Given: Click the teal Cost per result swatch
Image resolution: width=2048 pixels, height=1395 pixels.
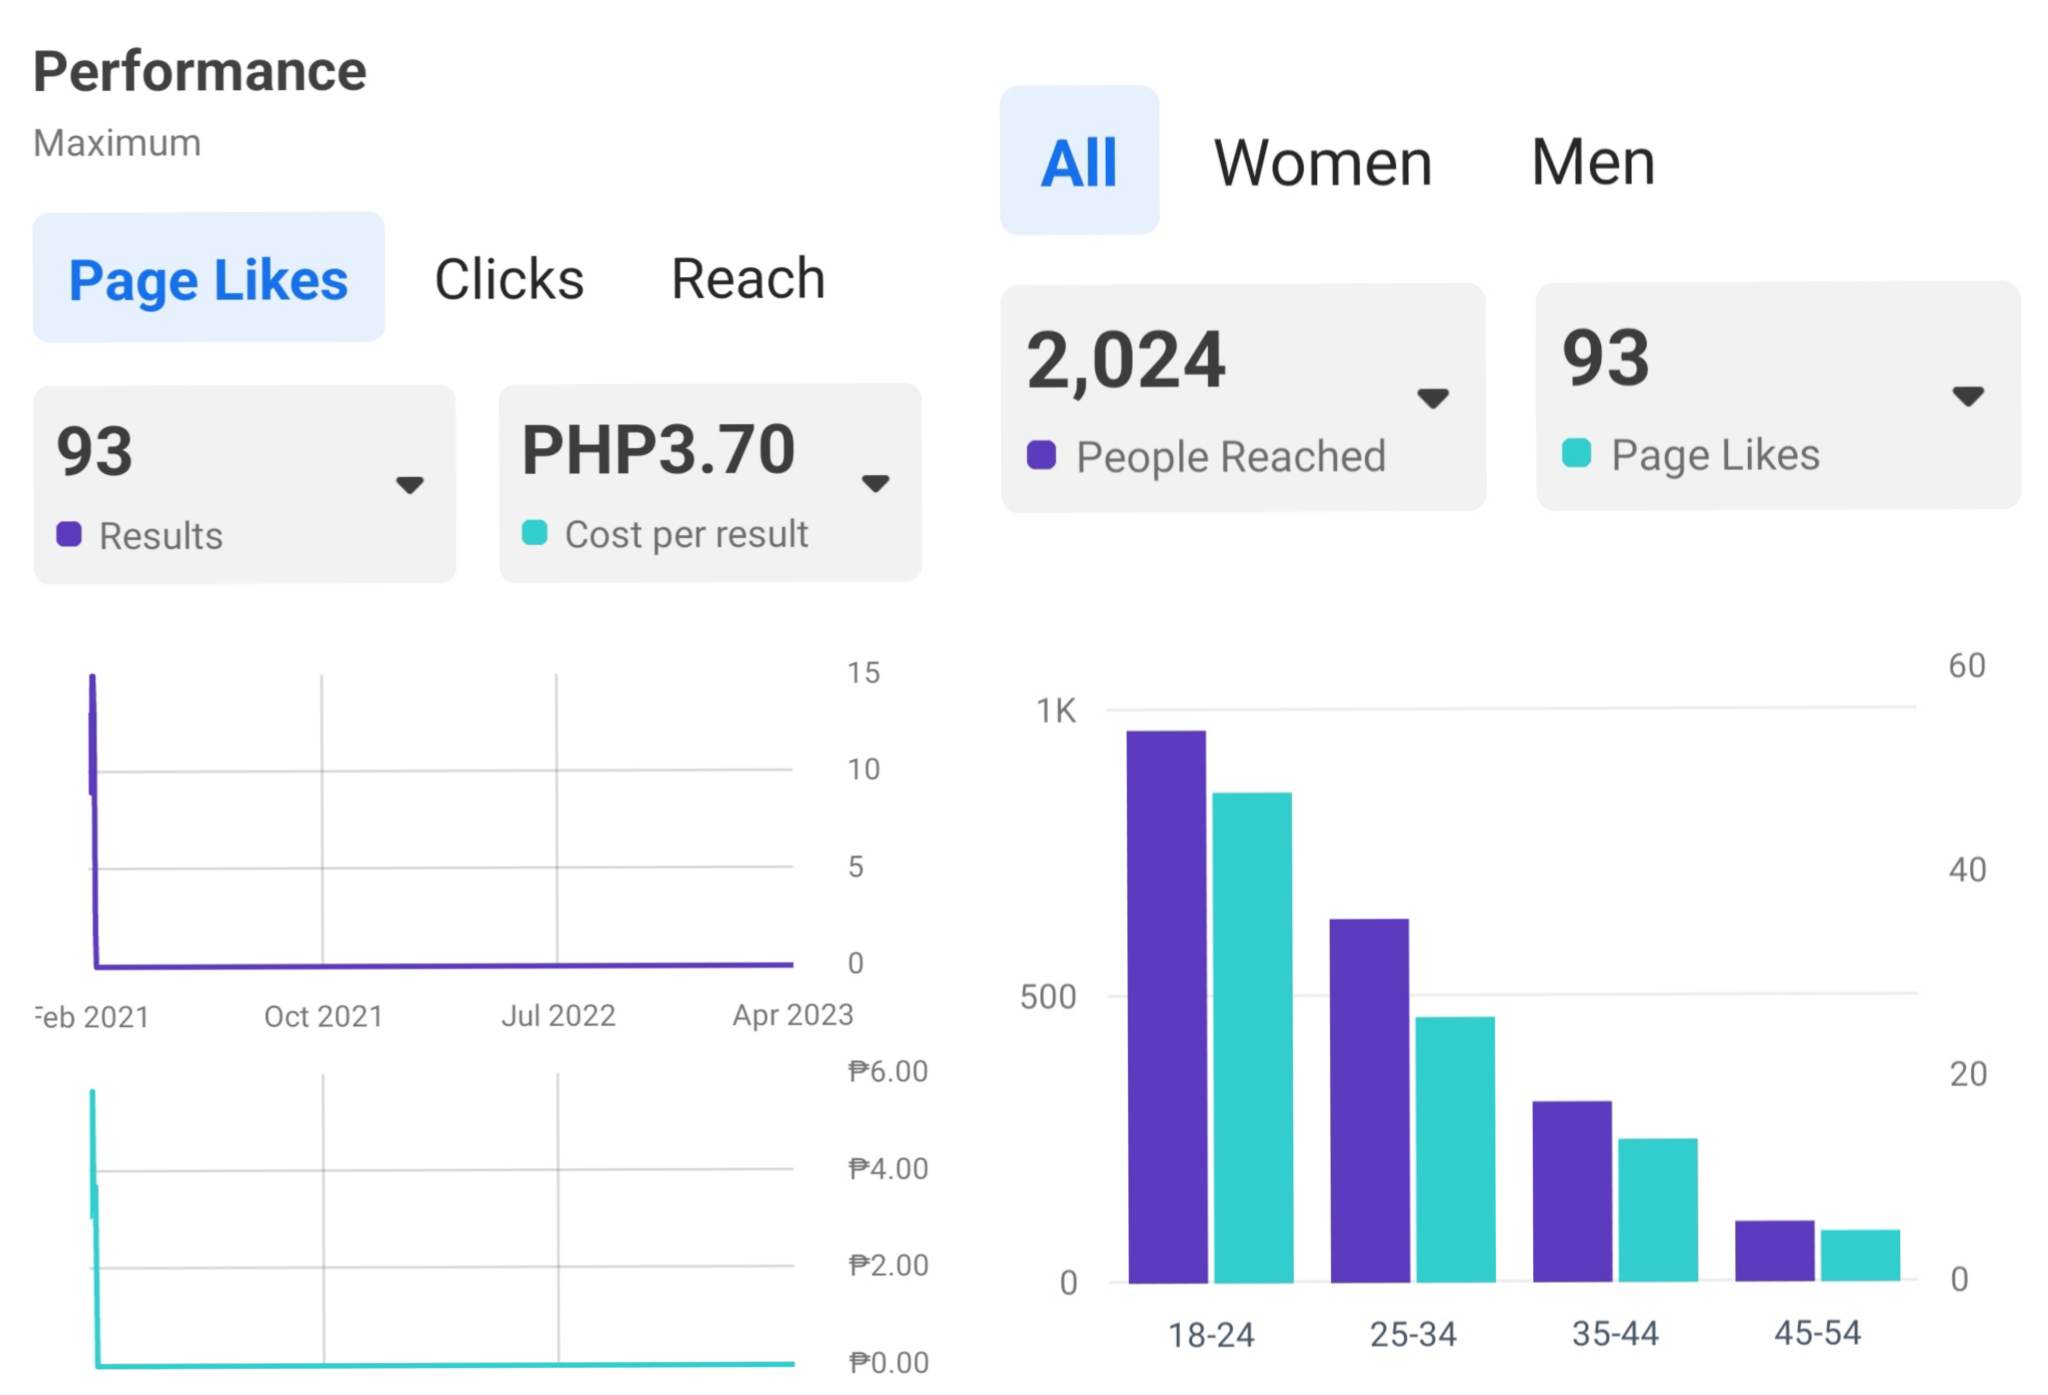Looking at the screenshot, I should (535, 533).
